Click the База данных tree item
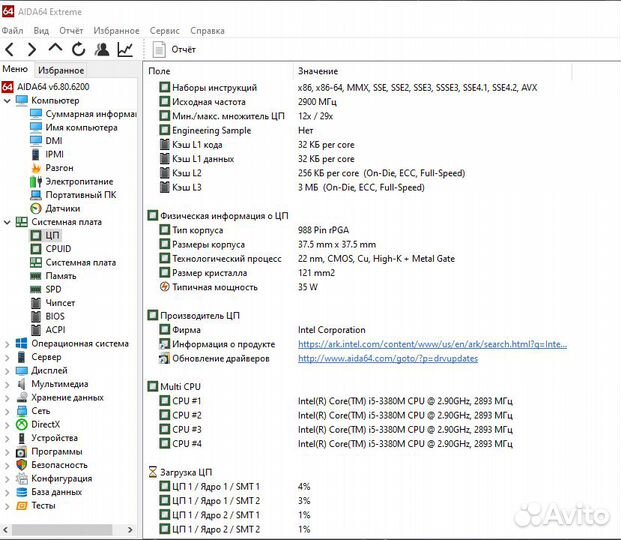621x540 pixels. pyautogui.click(x=49, y=492)
